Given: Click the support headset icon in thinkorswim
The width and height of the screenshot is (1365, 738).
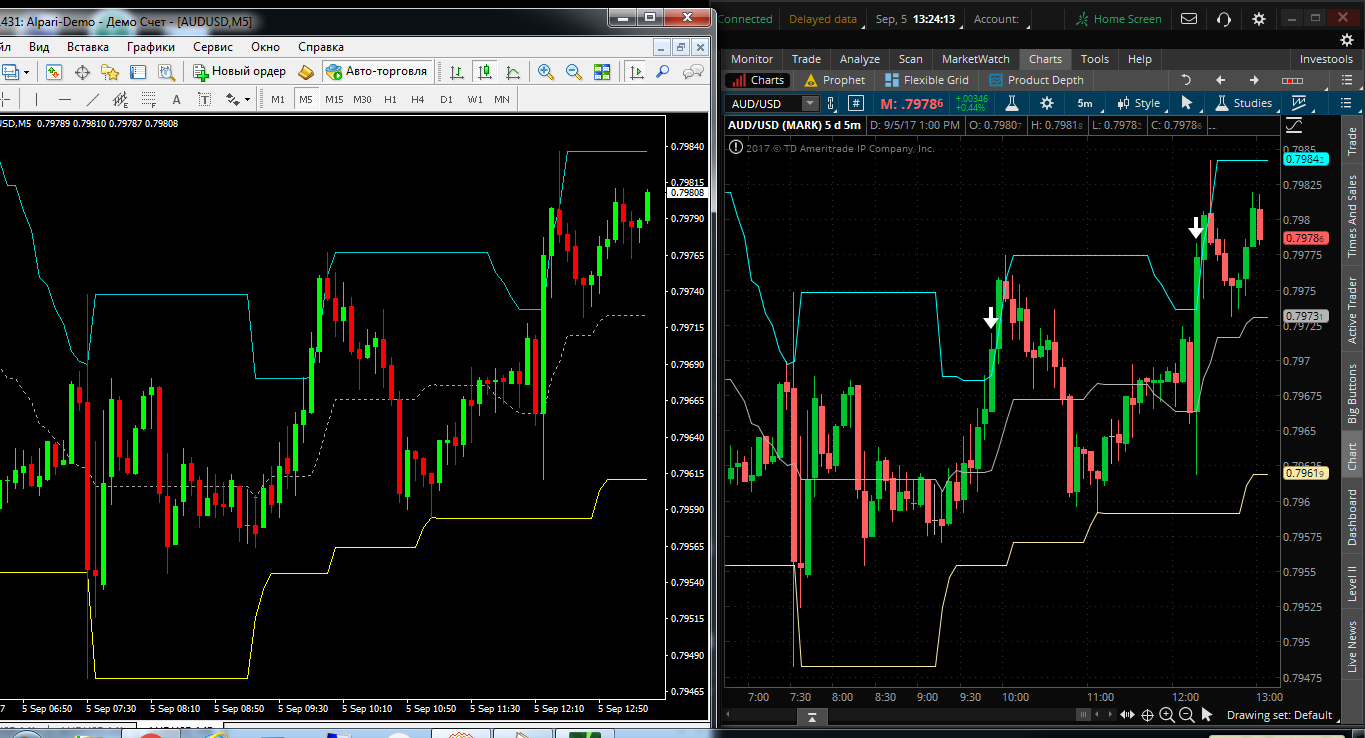Looking at the screenshot, I should 1223,19.
